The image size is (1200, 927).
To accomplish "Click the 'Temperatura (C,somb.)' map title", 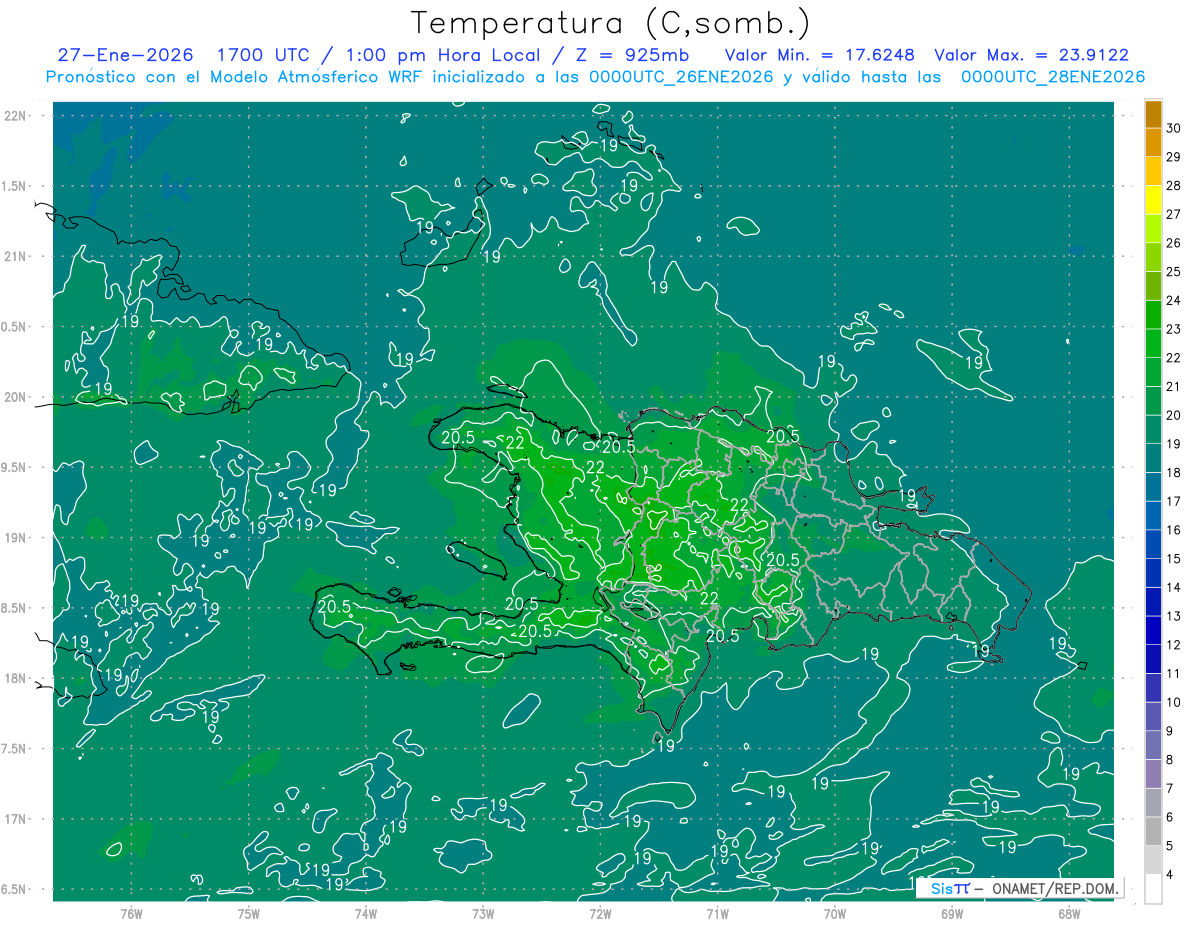I will (x=610, y=23).
